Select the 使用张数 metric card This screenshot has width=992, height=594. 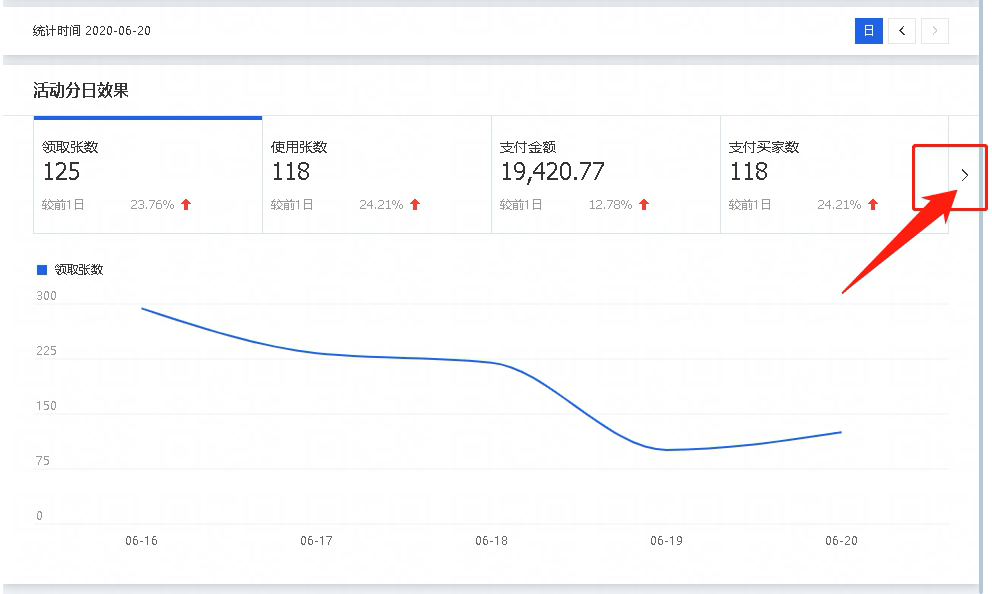click(376, 175)
